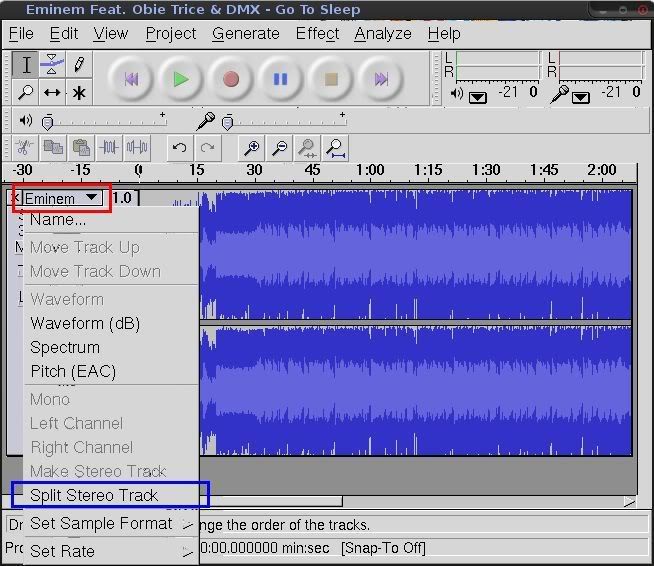Fit selection in window zoom icon
Screen dimensions: 654x566
[307, 148]
